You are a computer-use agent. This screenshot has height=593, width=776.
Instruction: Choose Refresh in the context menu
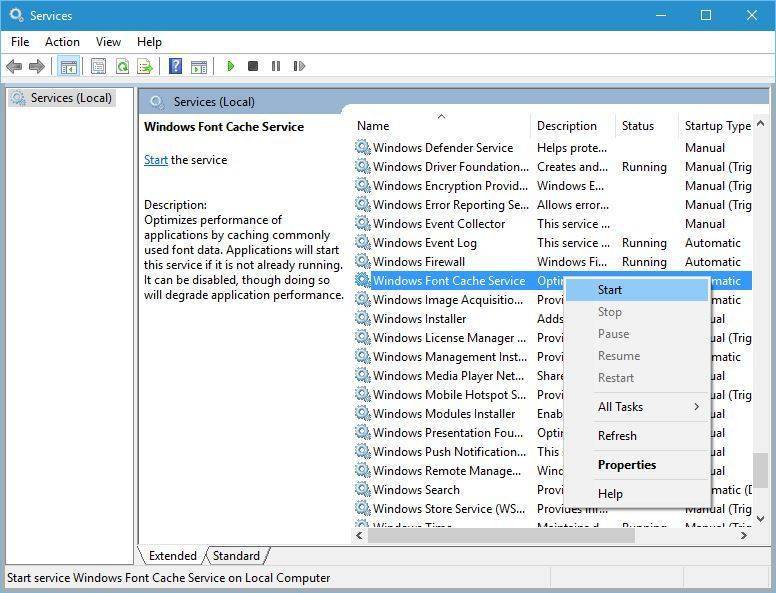point(636,436)
